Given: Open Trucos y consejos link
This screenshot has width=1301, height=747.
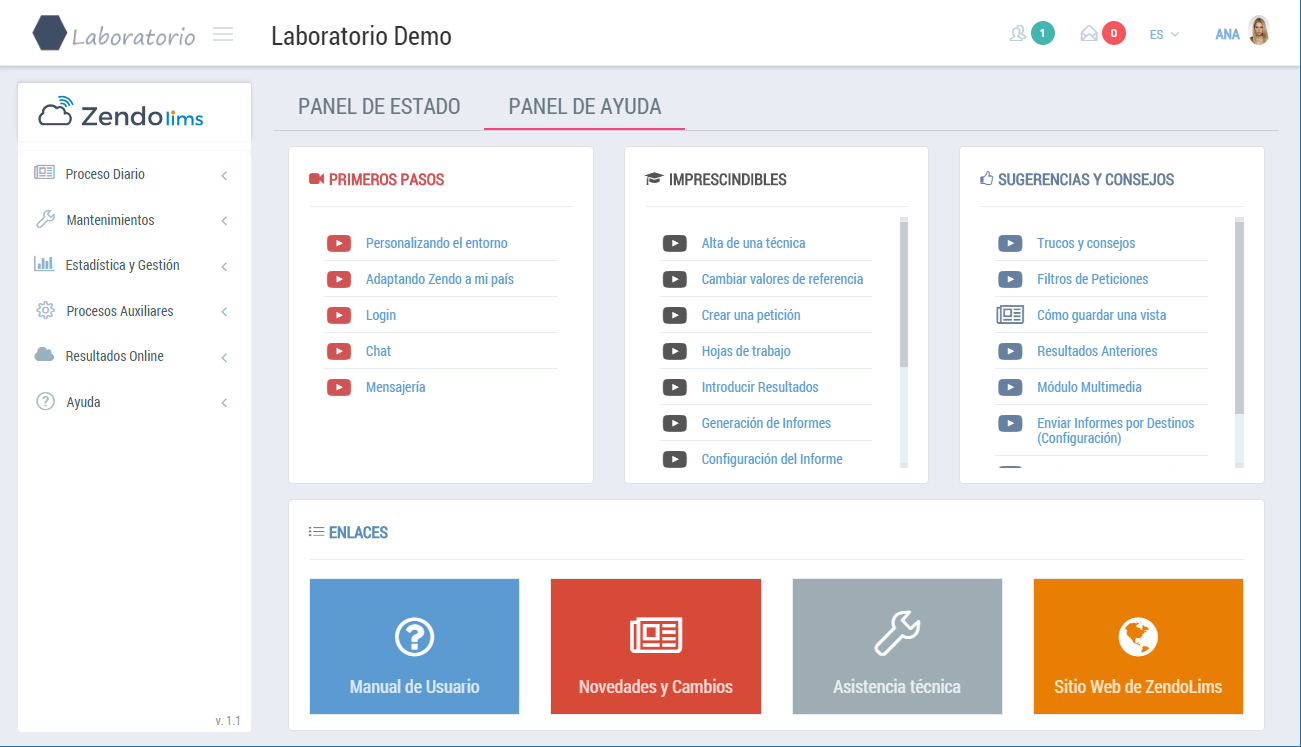Looking at the screenshot, I should pos(1086,243).
